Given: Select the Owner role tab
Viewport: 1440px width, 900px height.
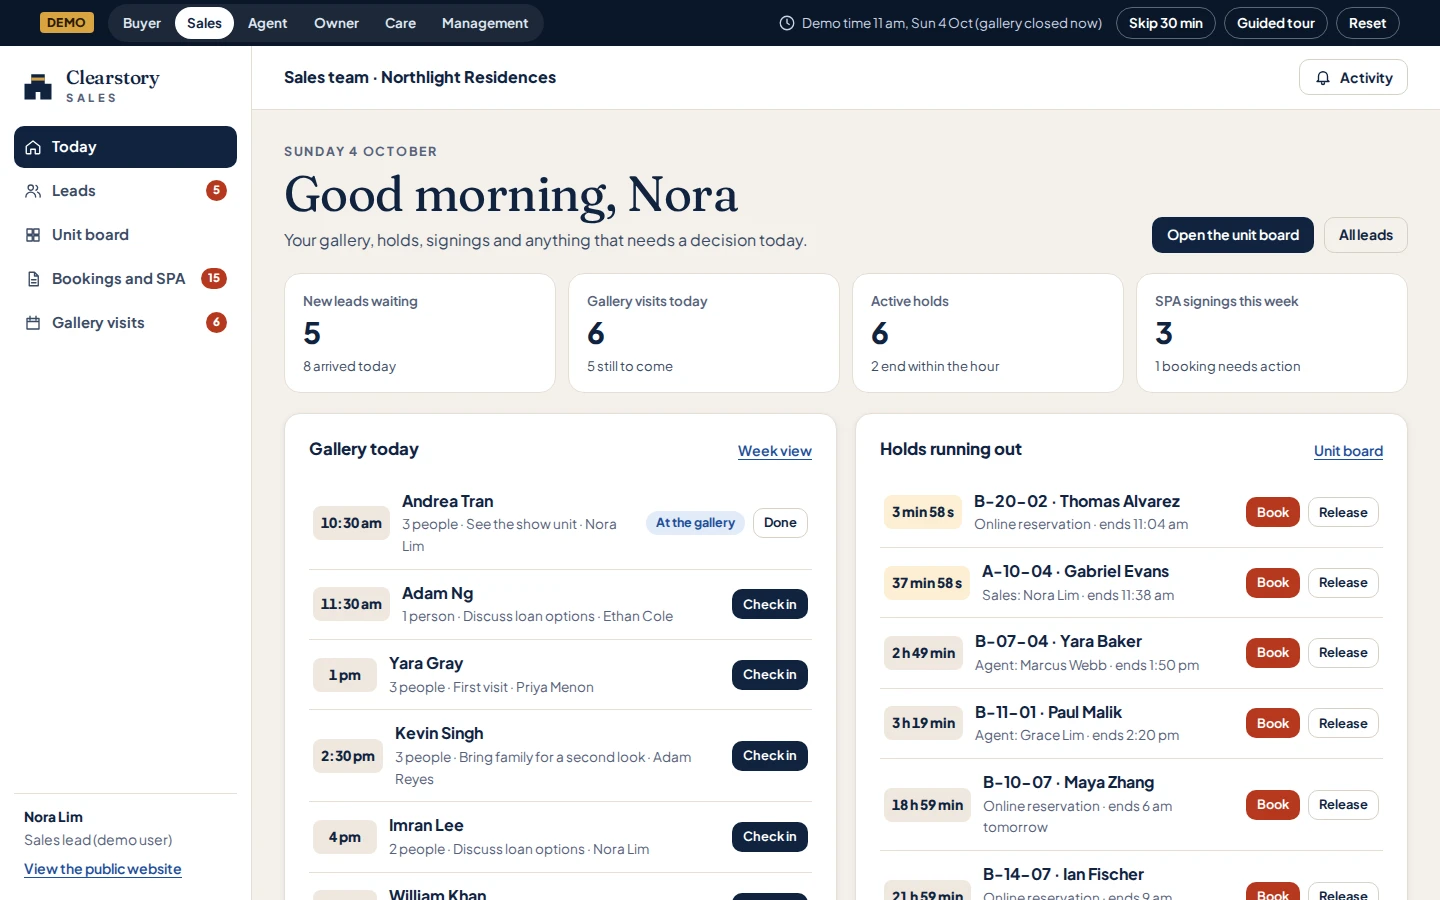Looking at the screenshot, I should [x=336, y=23].
